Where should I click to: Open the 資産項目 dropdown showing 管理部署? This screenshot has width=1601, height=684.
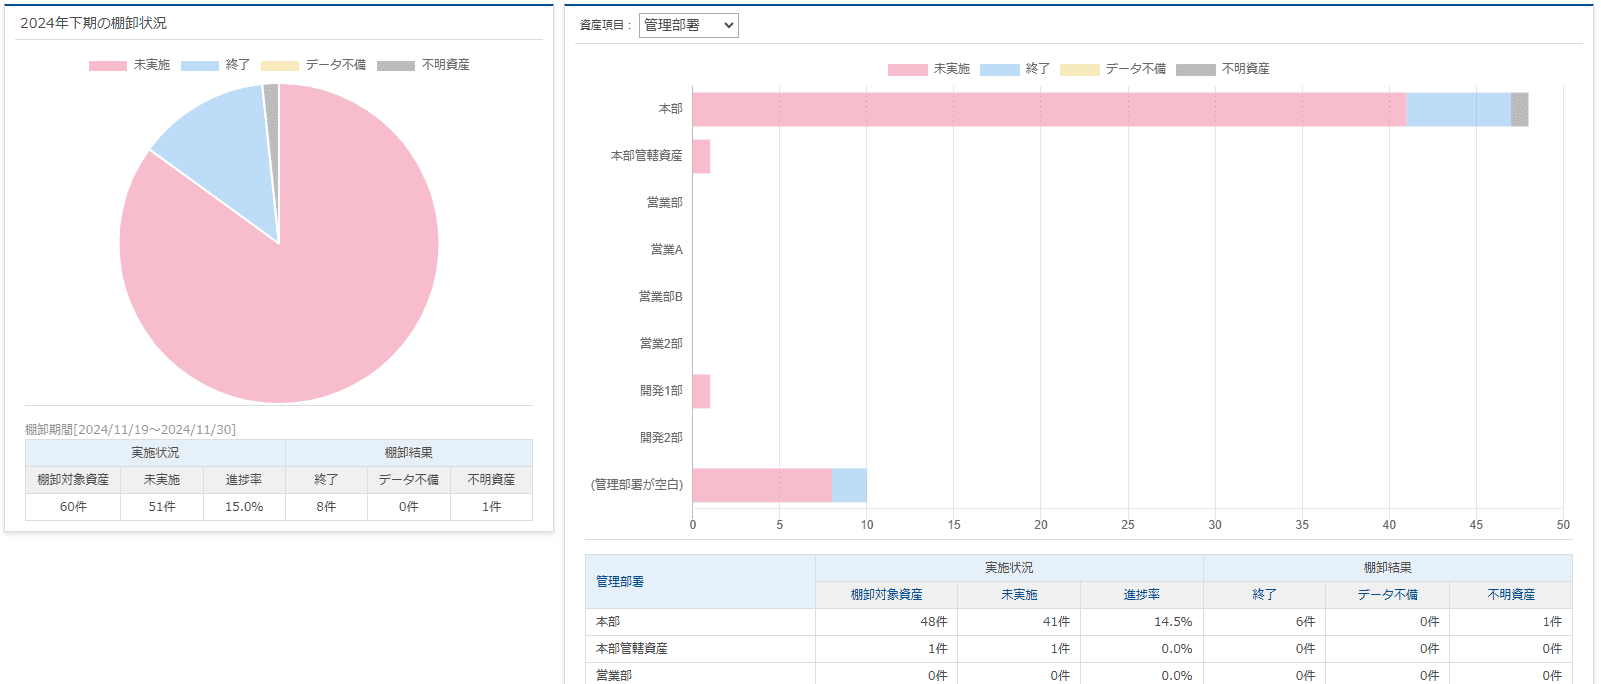(x=688, y=25)
